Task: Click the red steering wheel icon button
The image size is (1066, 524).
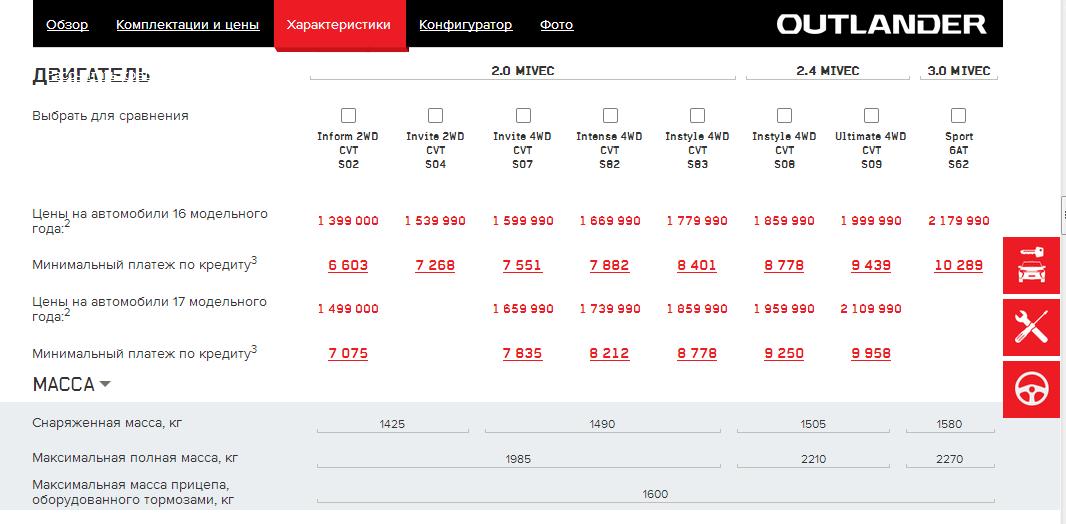Action: [x=1031, y=389]
